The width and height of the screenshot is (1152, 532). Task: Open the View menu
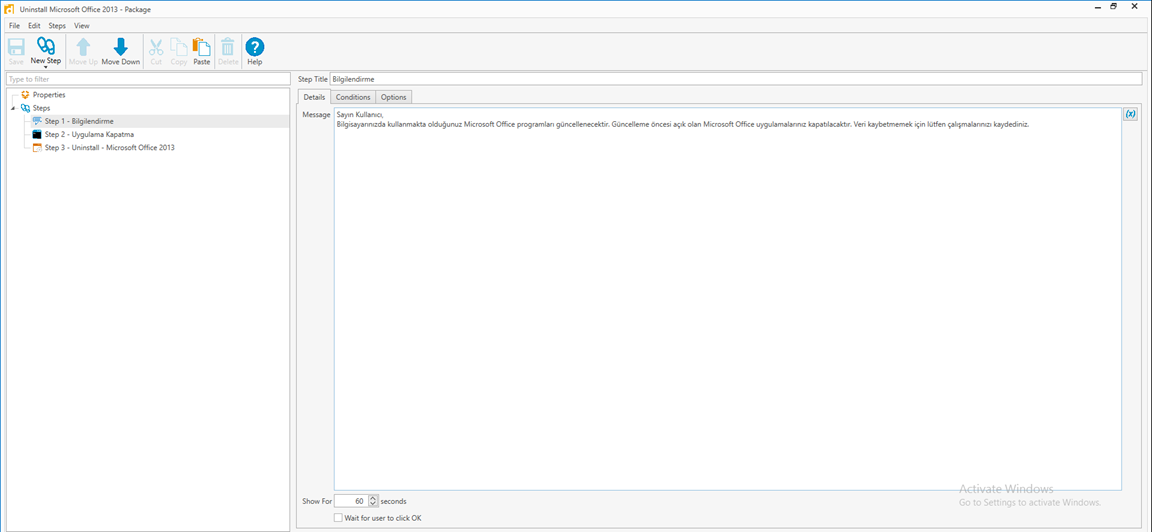82,26
